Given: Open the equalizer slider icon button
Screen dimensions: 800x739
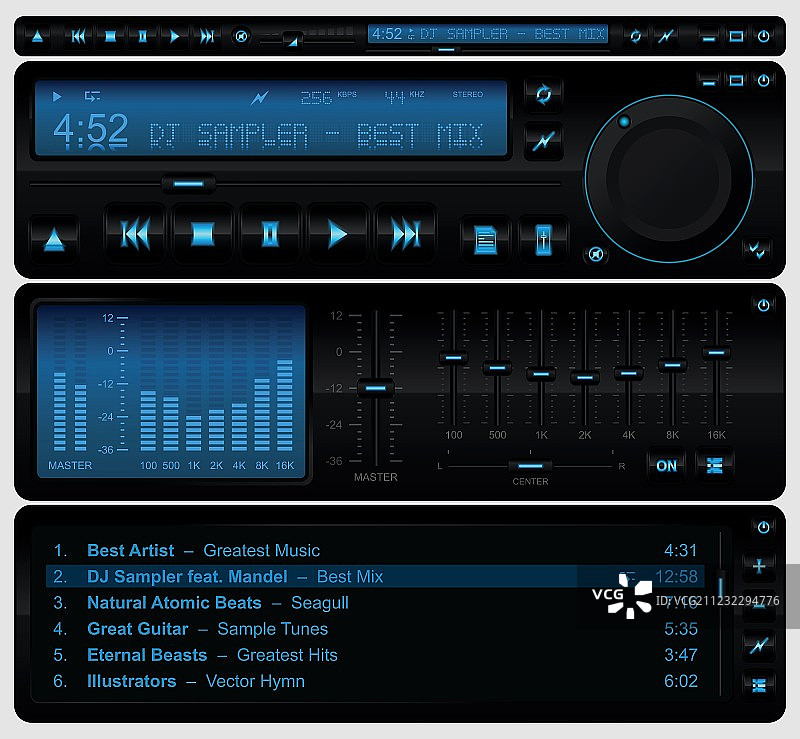Looking at the screenshot, I should pyautogui.click(x=543, y=240).
